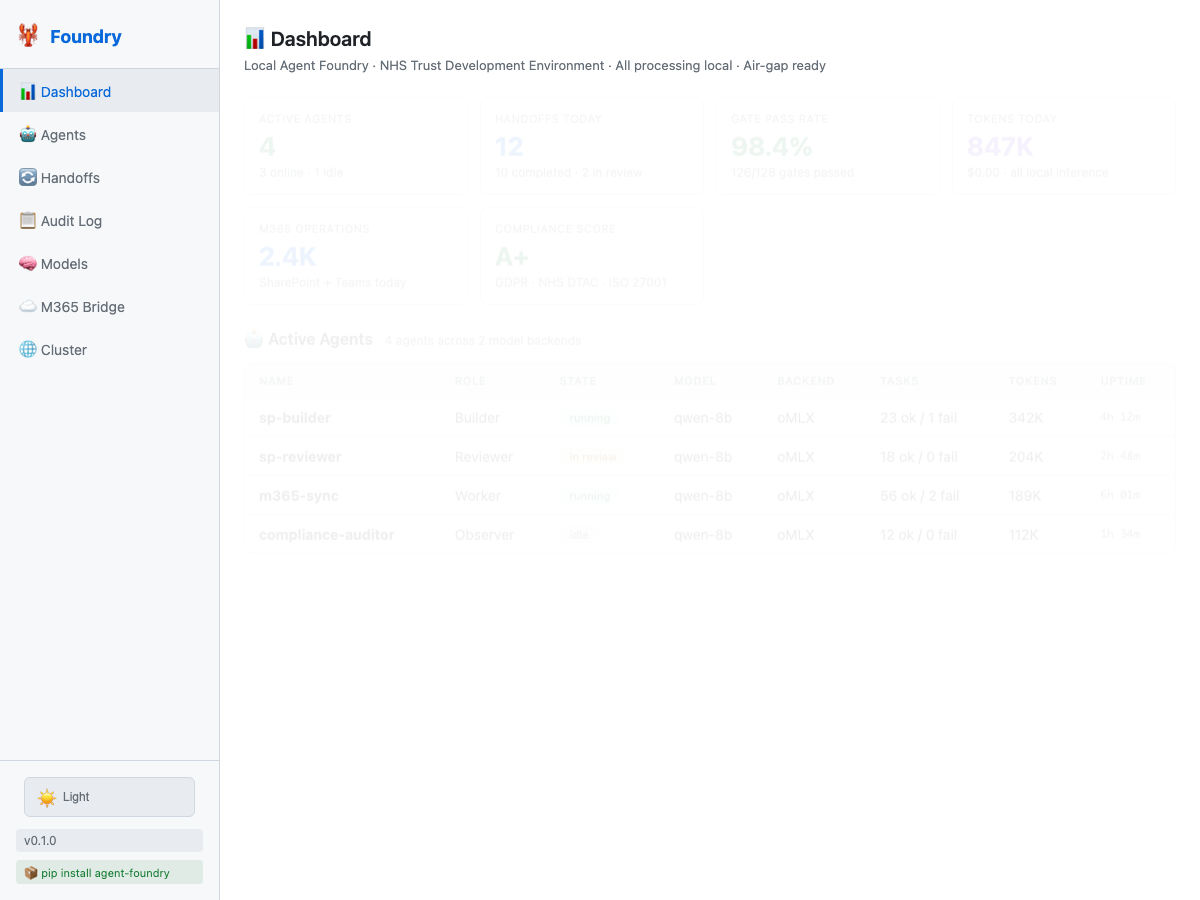Click the Foundry brand name link
Viewport: 1200px width, 900px height.
[x=86, y=37]
